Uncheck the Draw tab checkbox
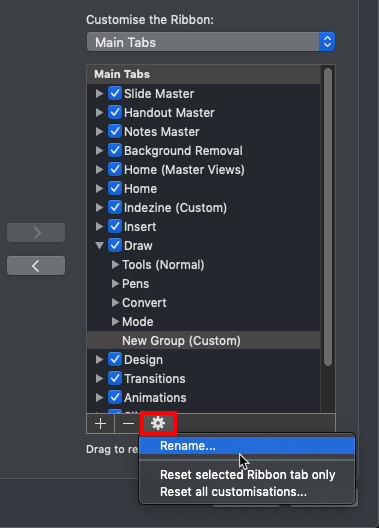 click(115, 245)
